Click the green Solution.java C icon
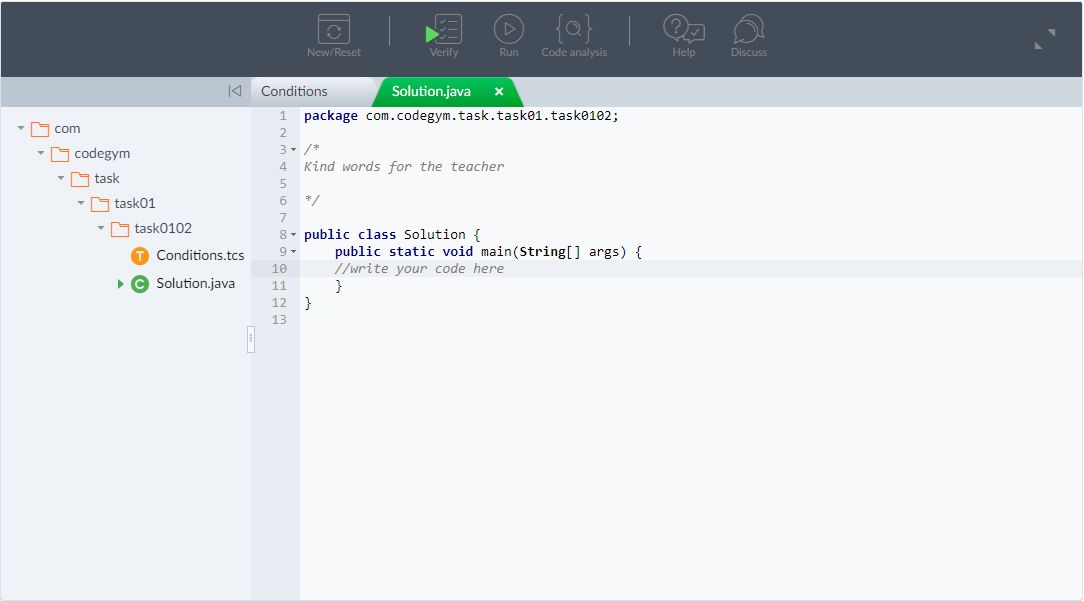1084x601 pixels. (x=140, y=284)
